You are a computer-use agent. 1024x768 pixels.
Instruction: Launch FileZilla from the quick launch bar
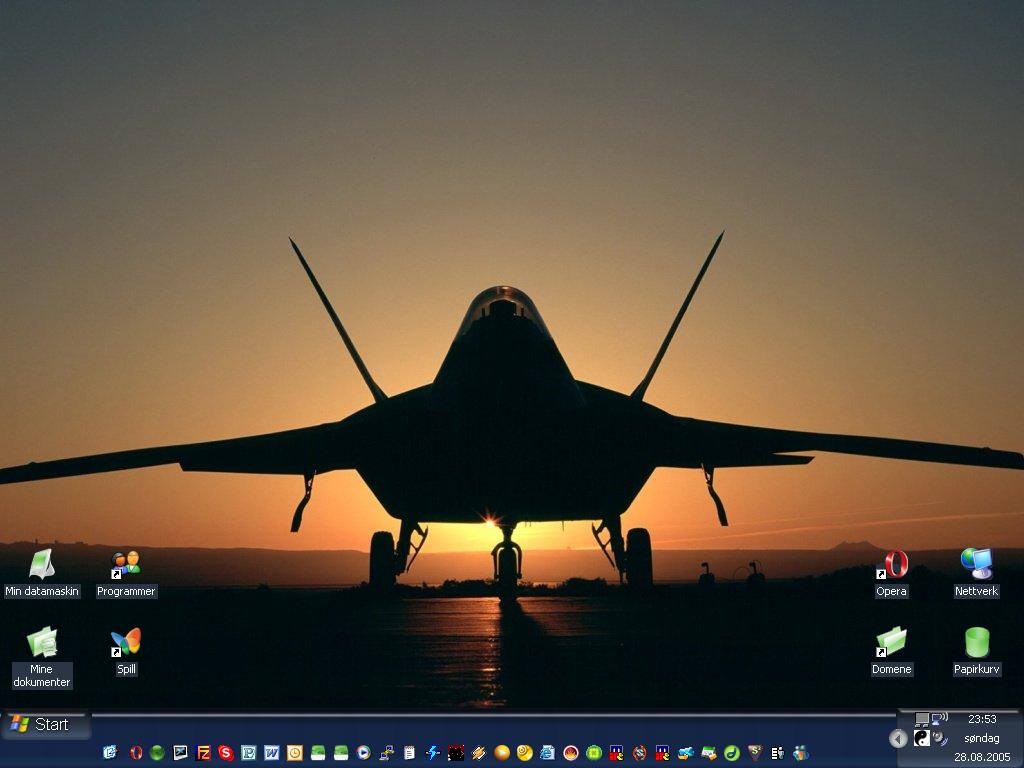point(203,752)
